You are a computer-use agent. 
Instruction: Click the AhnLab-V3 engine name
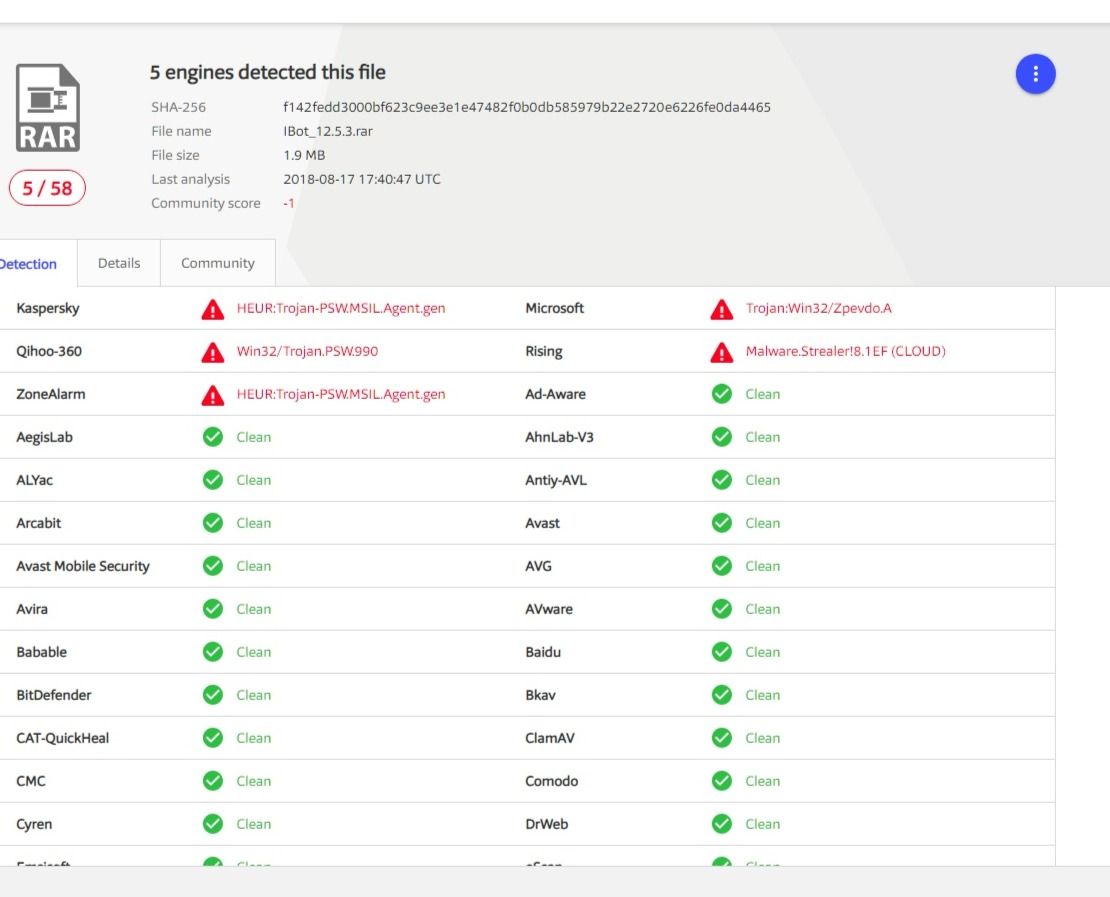[x=559, y=438]
